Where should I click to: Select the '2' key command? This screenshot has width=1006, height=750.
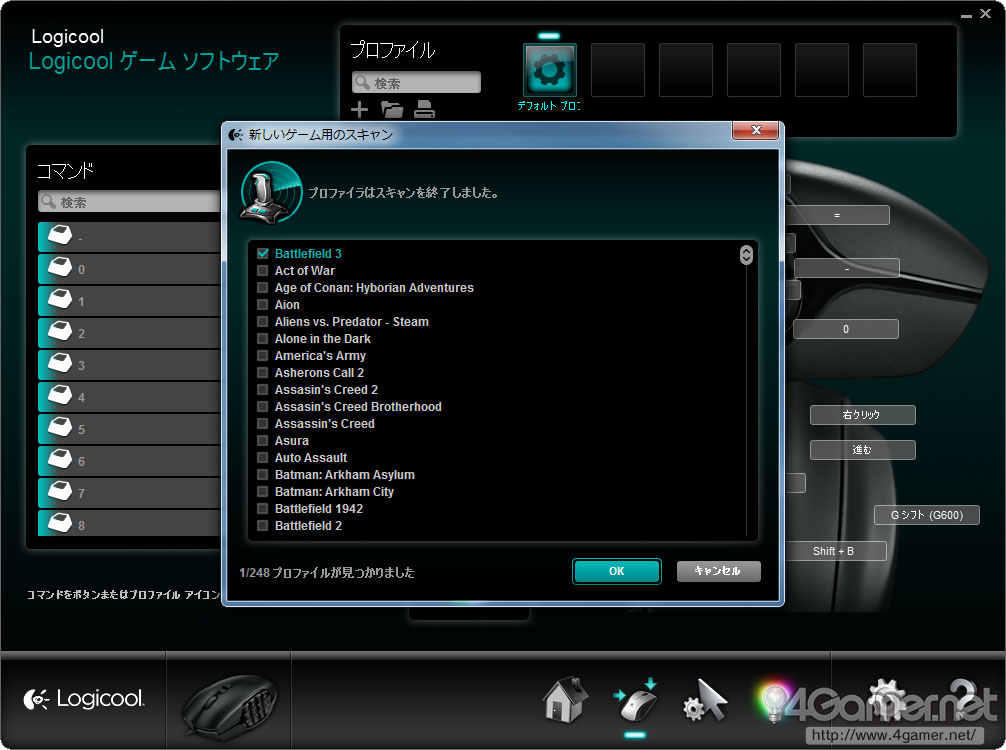[130, 334]
